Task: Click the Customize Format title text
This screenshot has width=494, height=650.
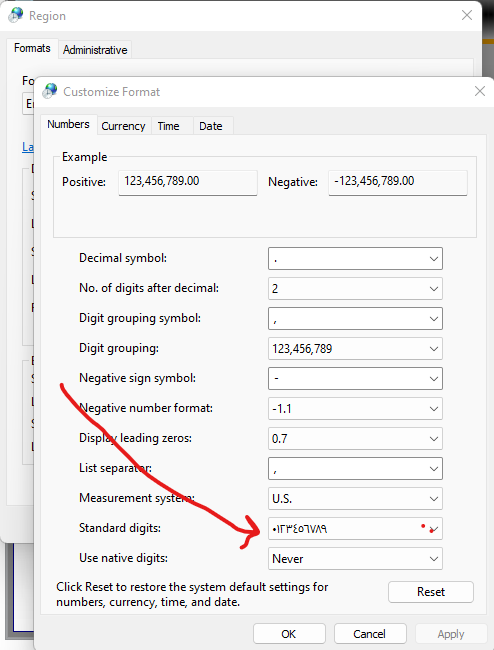Action: point(111,92)
